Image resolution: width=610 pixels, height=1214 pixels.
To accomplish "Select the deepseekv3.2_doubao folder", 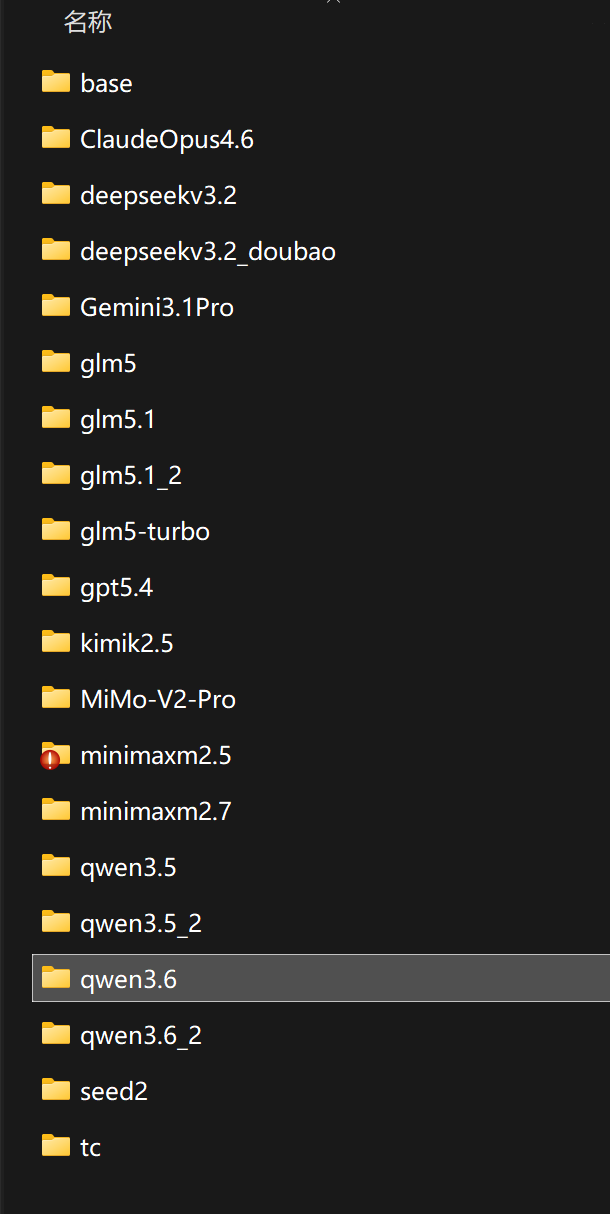I will click(x=321, y=251).
